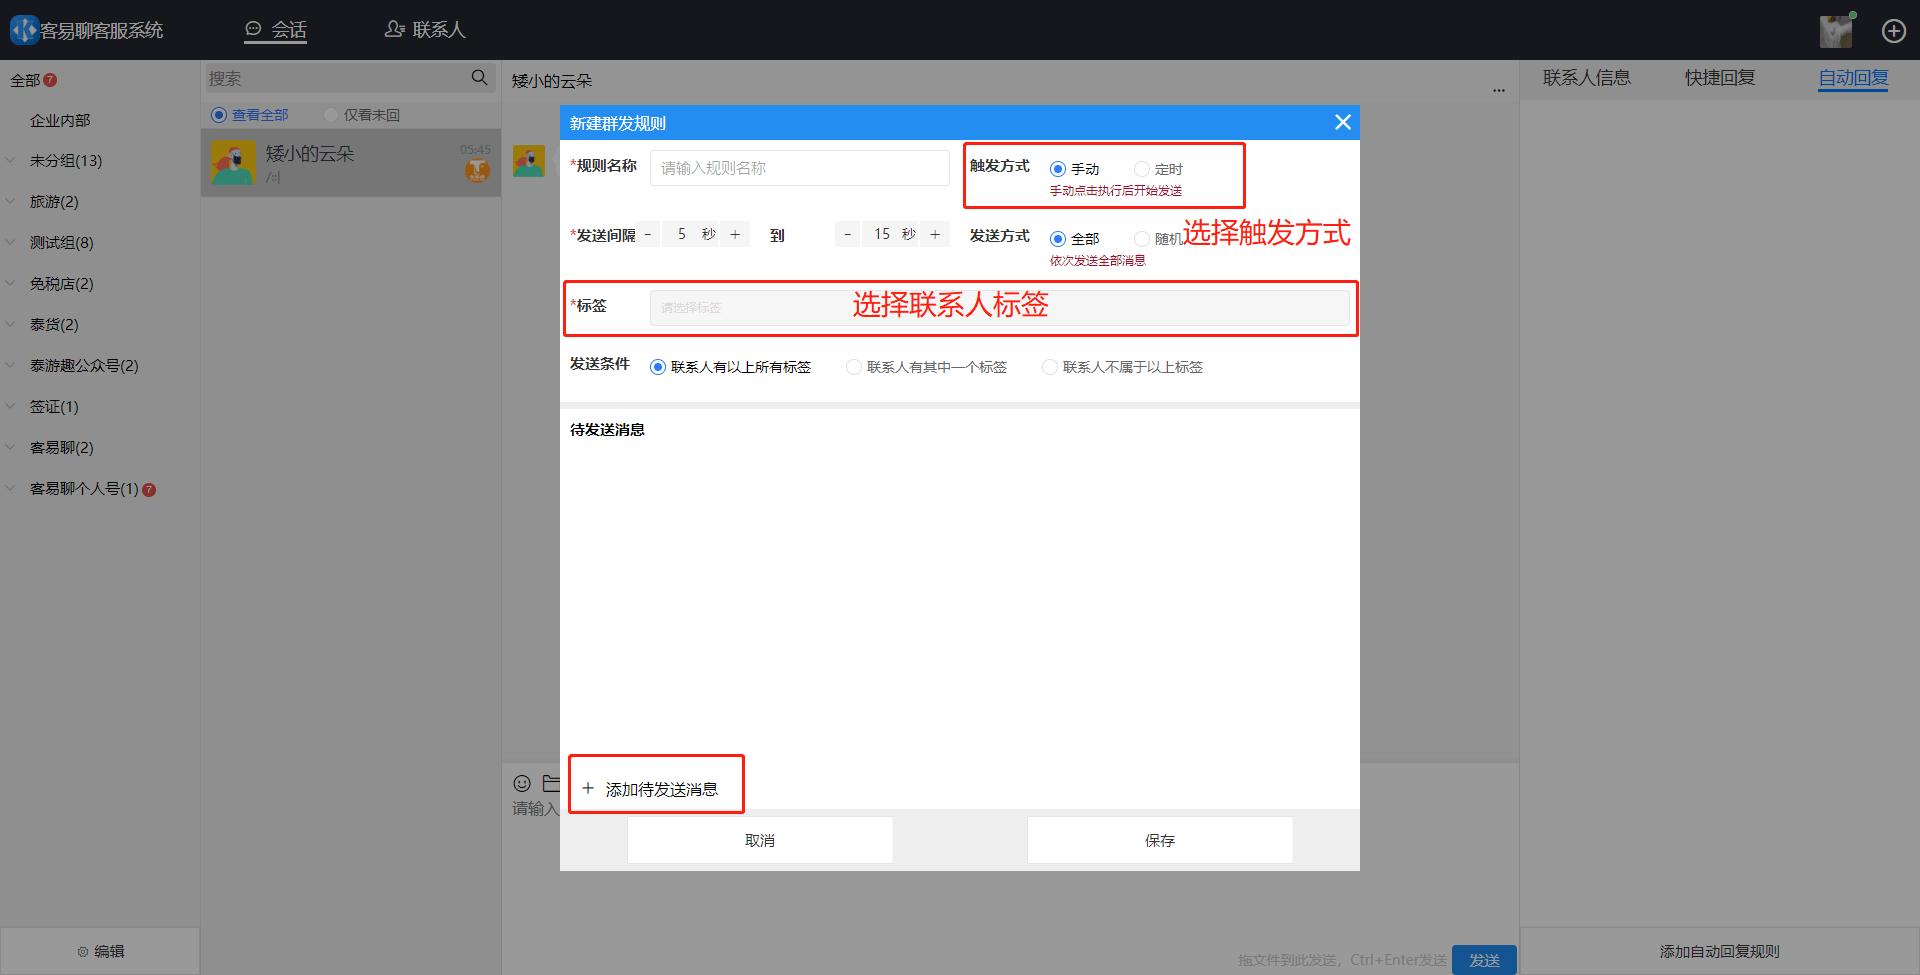Expand the 未分组(13) group
The image size is (1920, 975).
pyautogui.click(x=62, y=160)
